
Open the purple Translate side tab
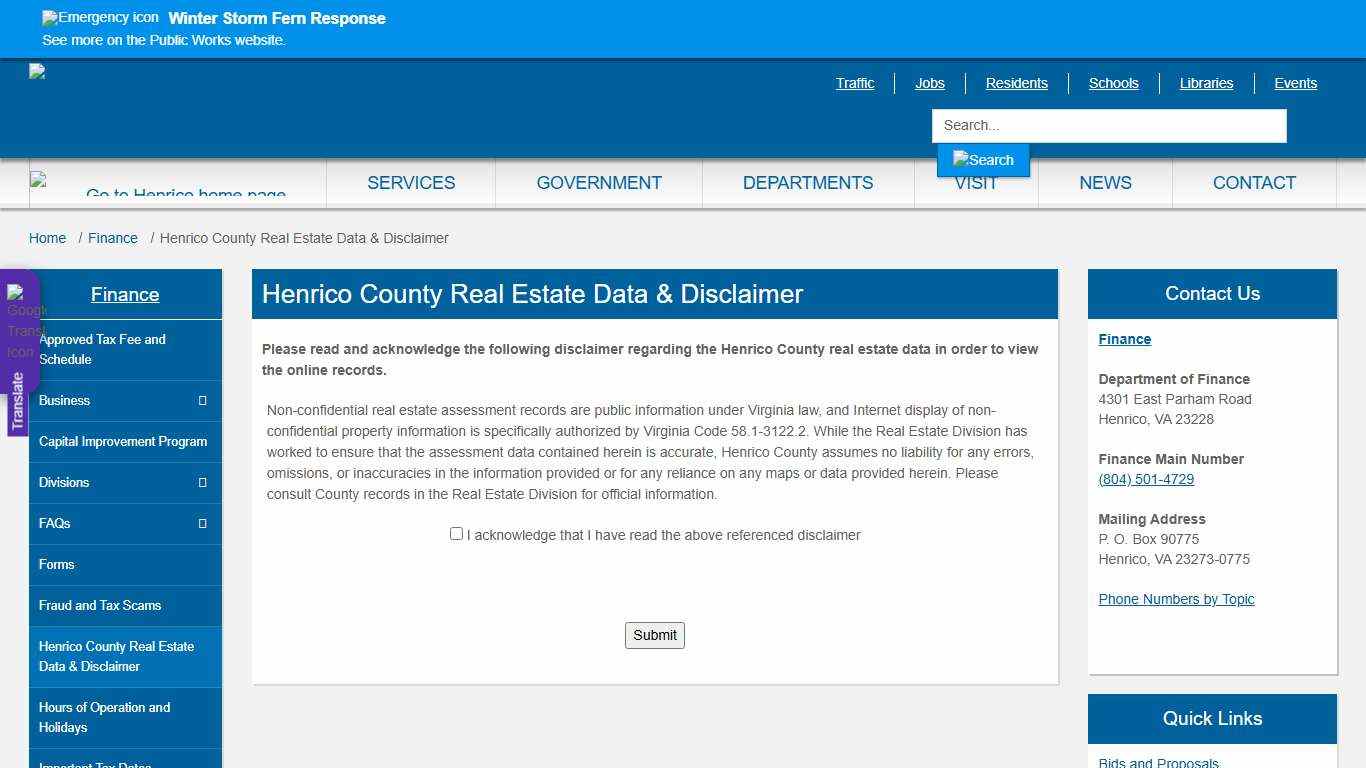(x=18, y=390)
